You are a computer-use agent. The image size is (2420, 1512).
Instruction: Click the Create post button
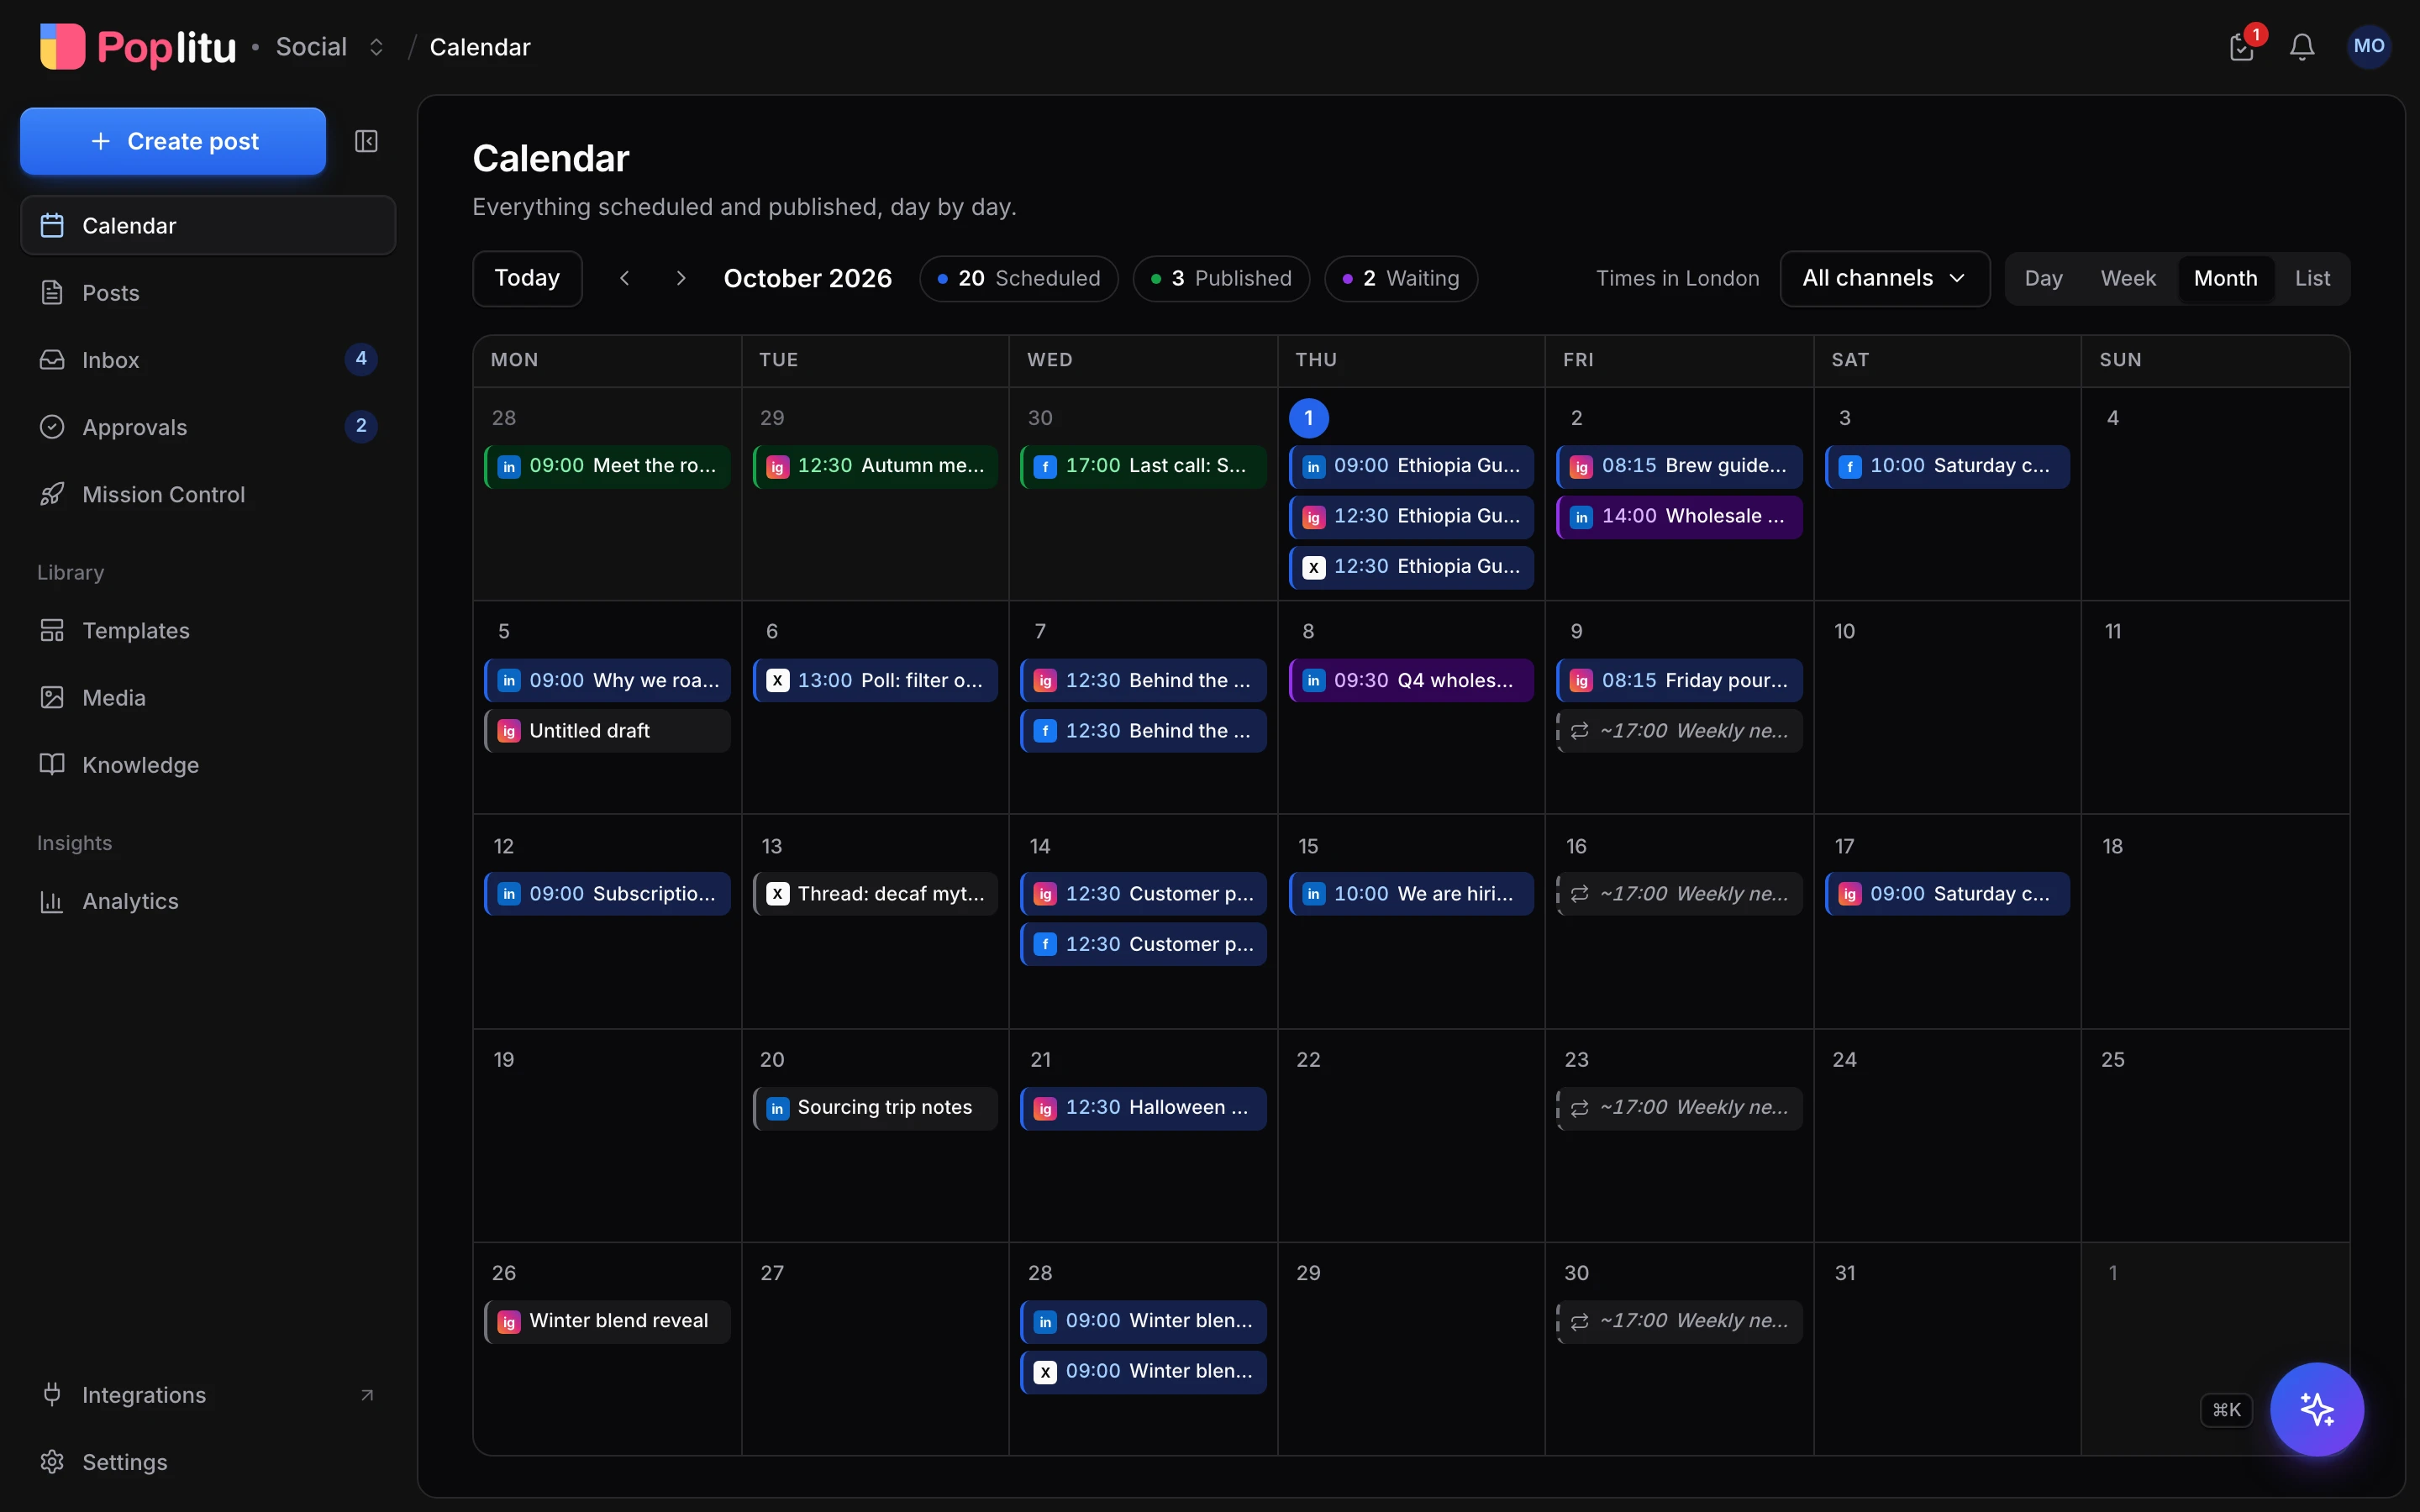click(x=173, y=141)
